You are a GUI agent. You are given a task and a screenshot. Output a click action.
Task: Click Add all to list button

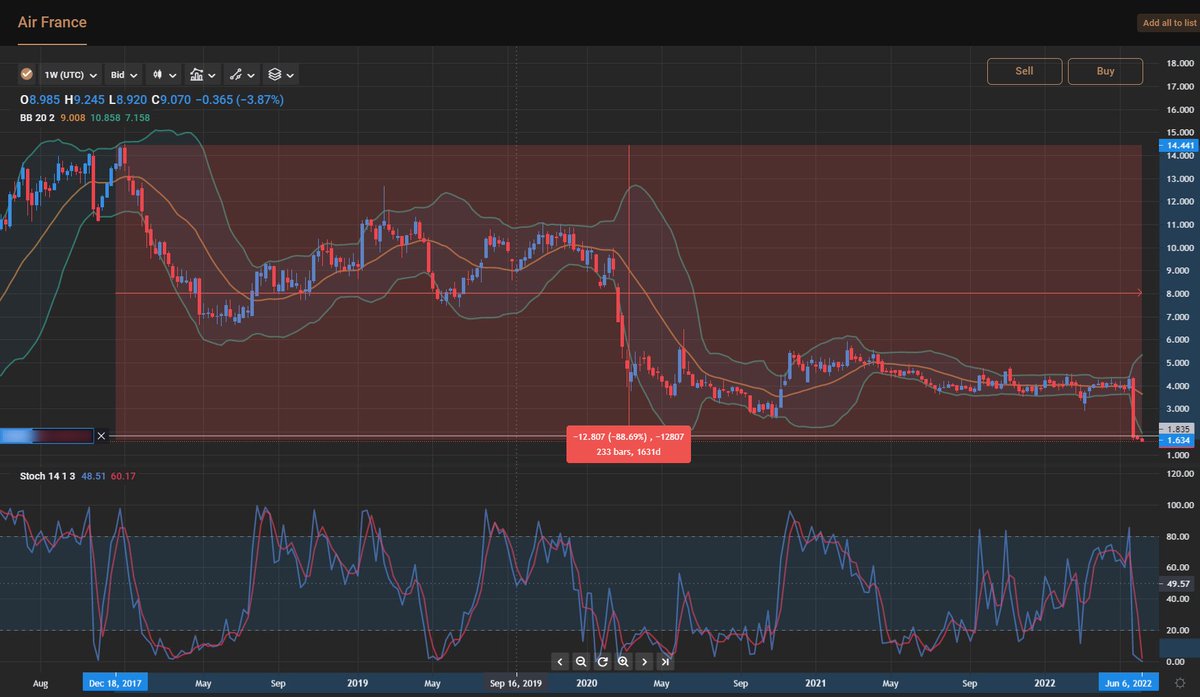point(1167,23)
